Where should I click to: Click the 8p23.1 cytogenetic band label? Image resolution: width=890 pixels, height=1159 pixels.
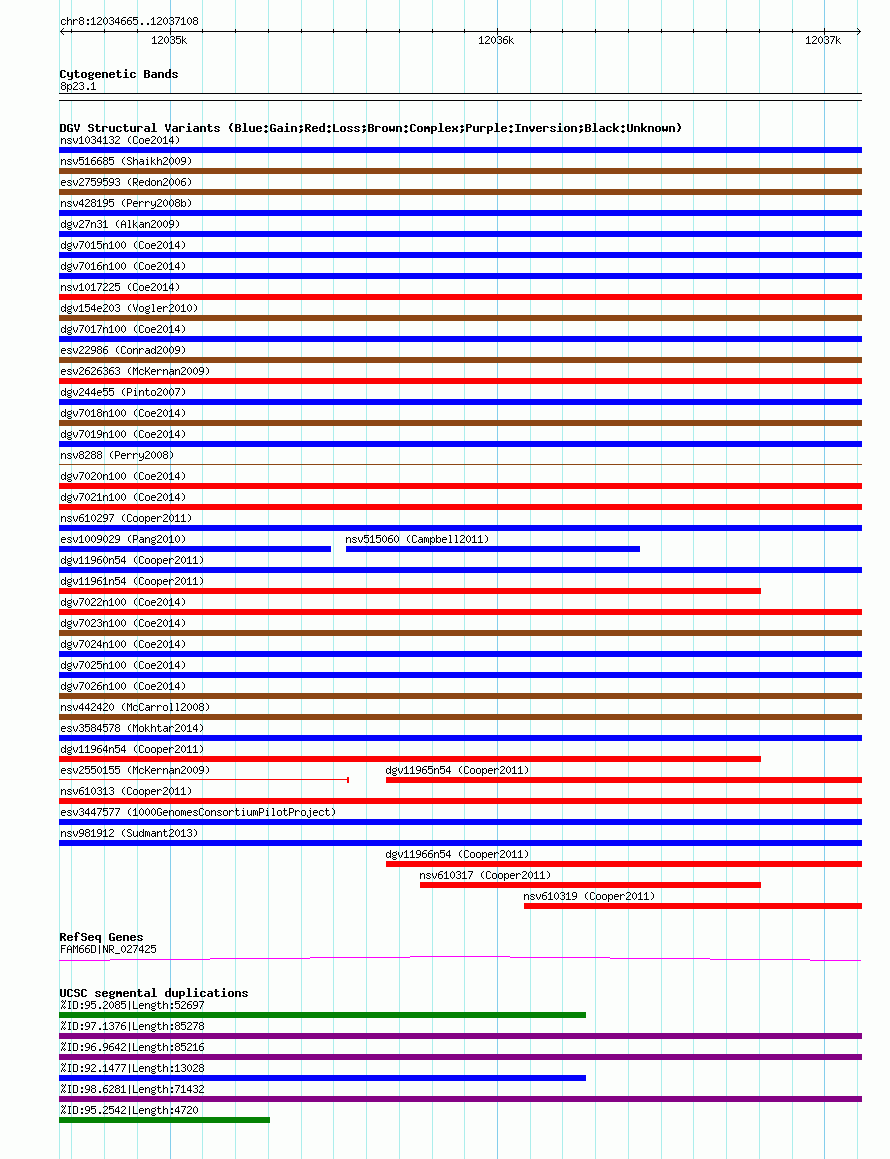point(78,86)
